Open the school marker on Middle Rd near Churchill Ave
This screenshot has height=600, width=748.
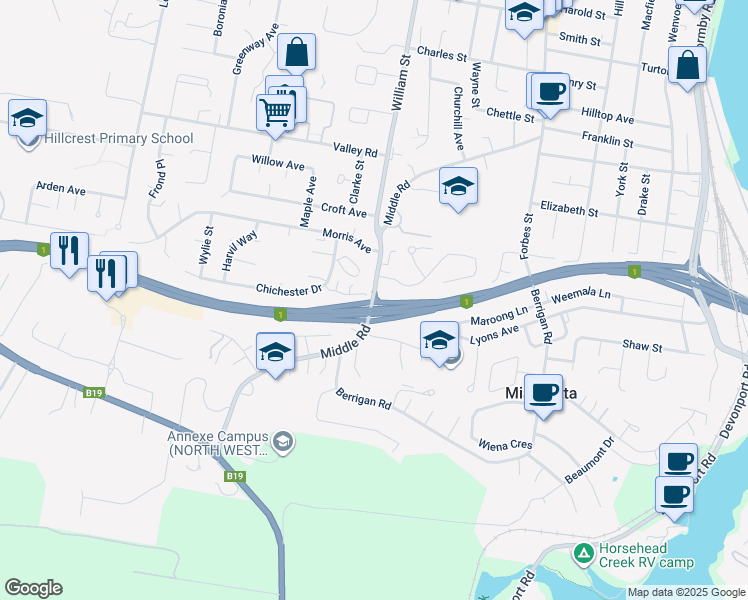pyautogui.click(x=458, y=186)
